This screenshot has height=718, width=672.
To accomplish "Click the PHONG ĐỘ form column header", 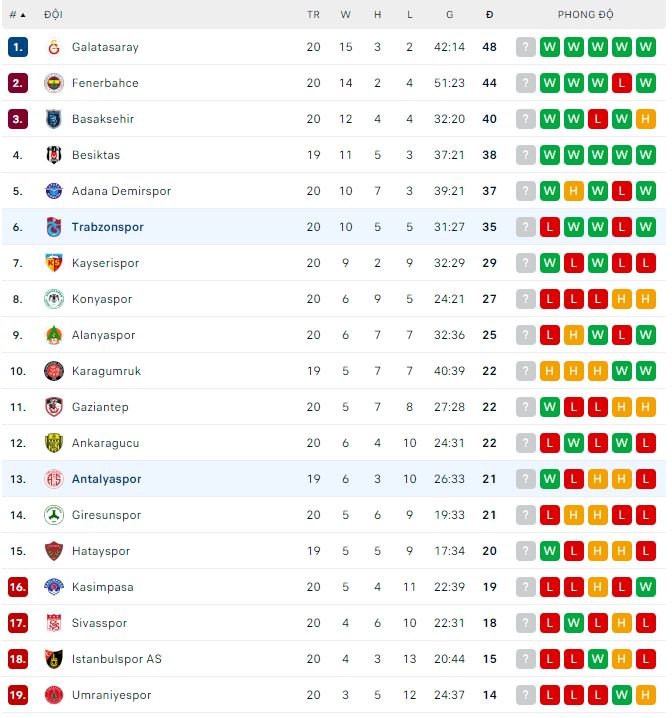I will point(586,15).
